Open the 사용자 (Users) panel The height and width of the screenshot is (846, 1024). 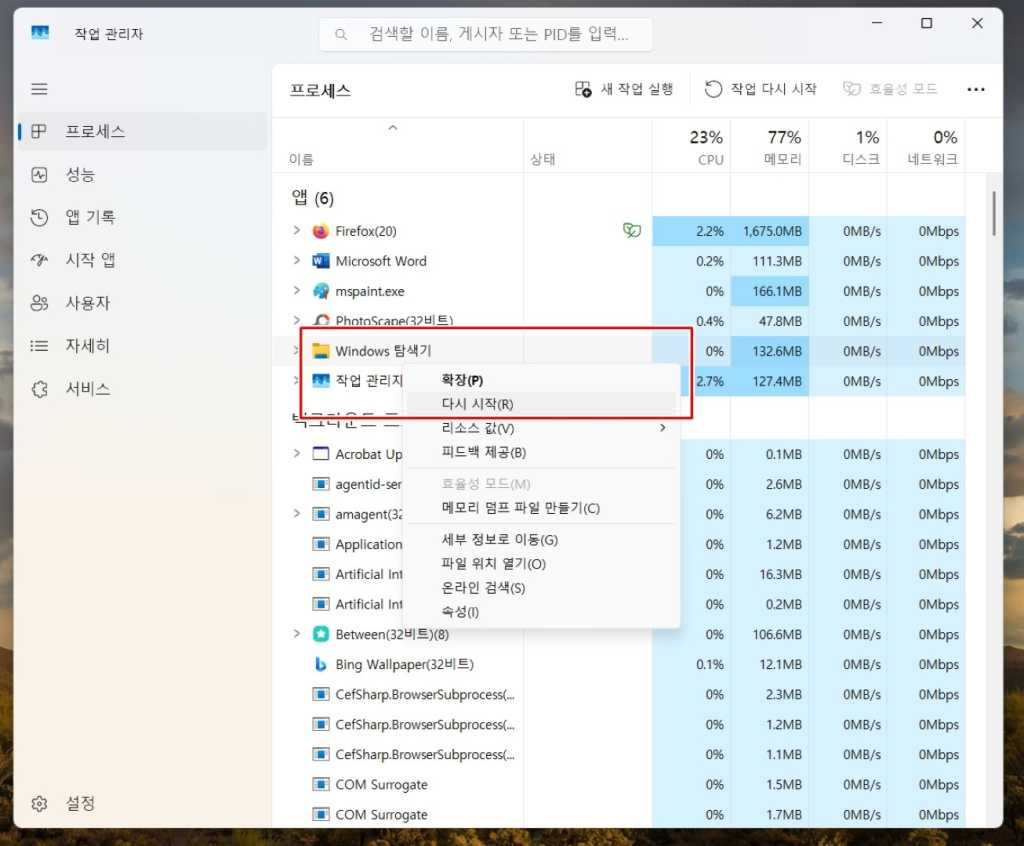88,302
